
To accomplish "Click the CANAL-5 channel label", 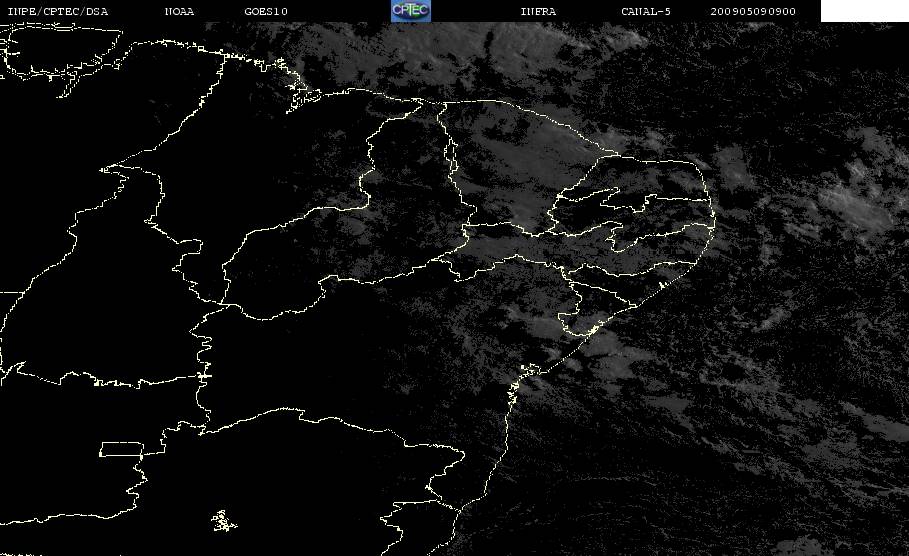I will tap(646, 12).
